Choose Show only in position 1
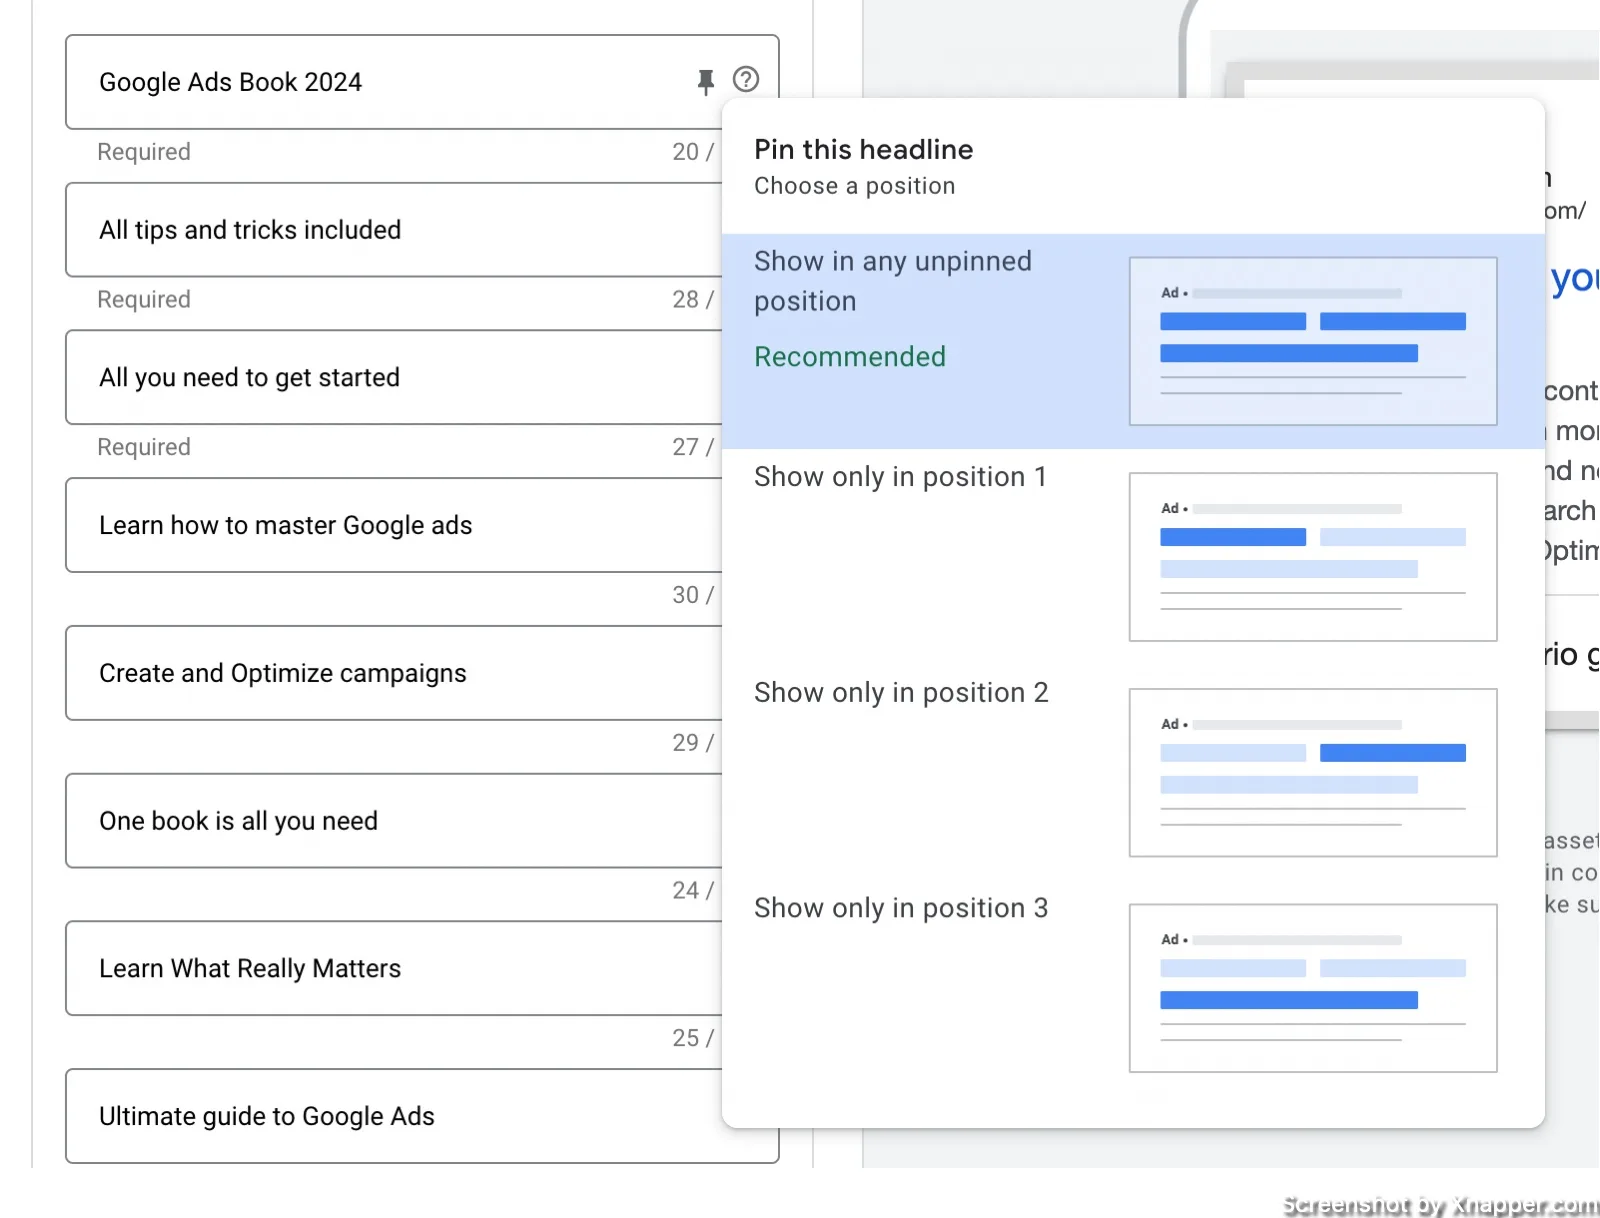The height and width of the screenshot is (1218, 1600). point(1133,557)
